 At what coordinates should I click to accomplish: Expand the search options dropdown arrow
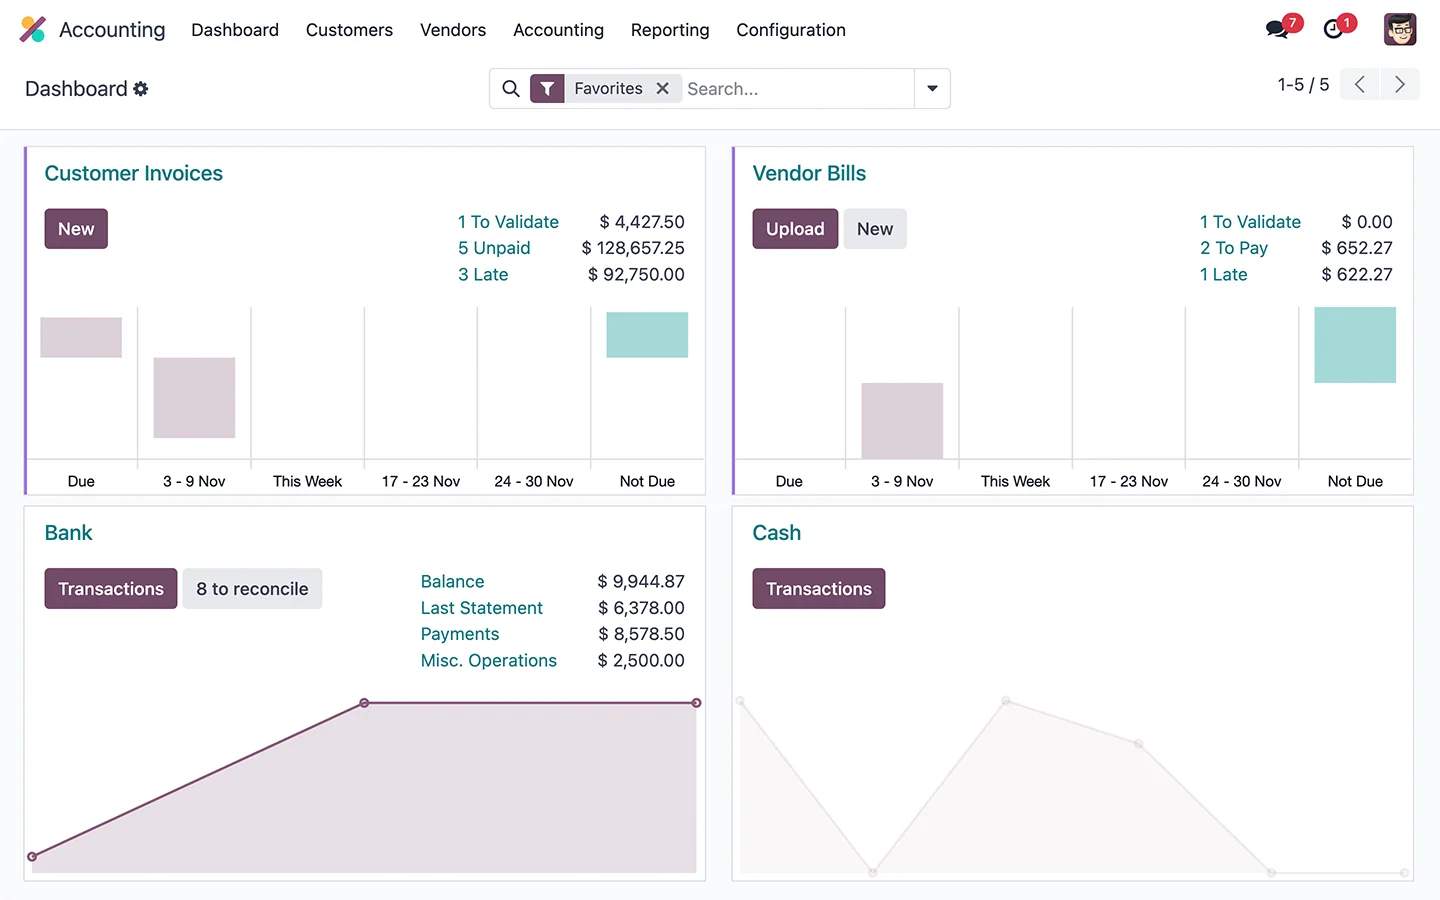pyautogui.click(x=931, y=89)
